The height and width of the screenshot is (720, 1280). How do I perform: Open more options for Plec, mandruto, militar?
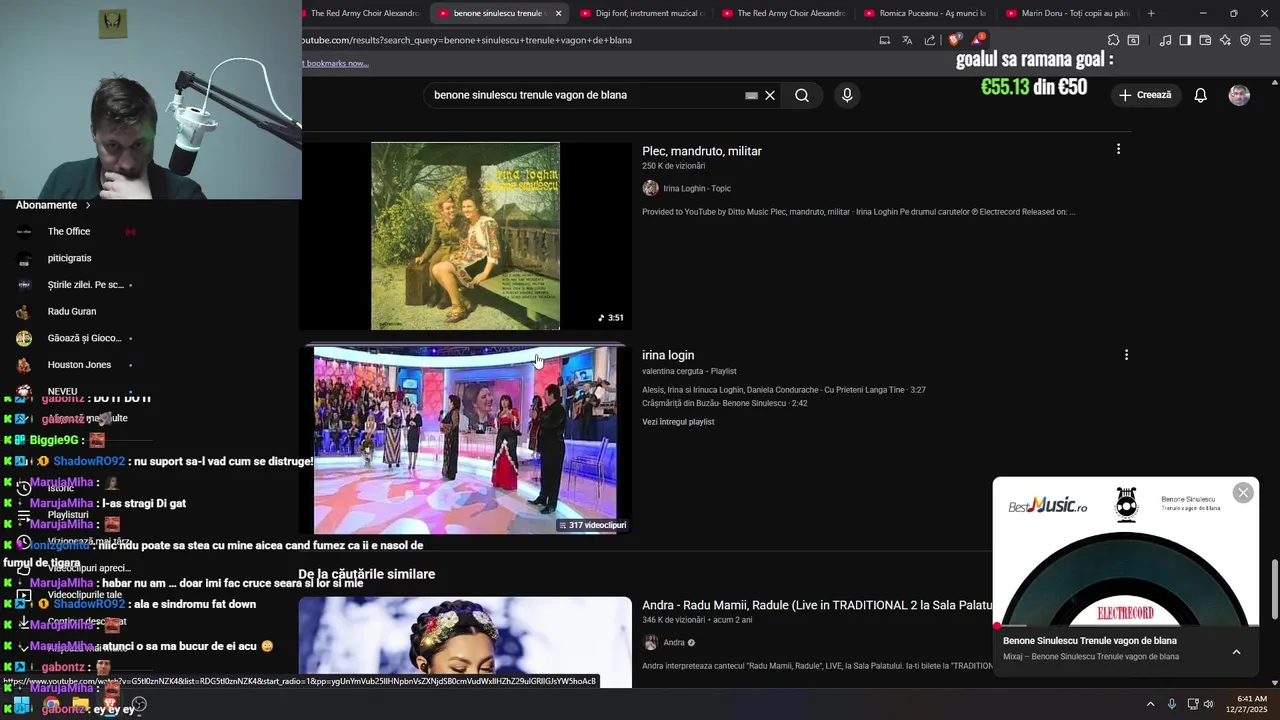(1118, 149)
